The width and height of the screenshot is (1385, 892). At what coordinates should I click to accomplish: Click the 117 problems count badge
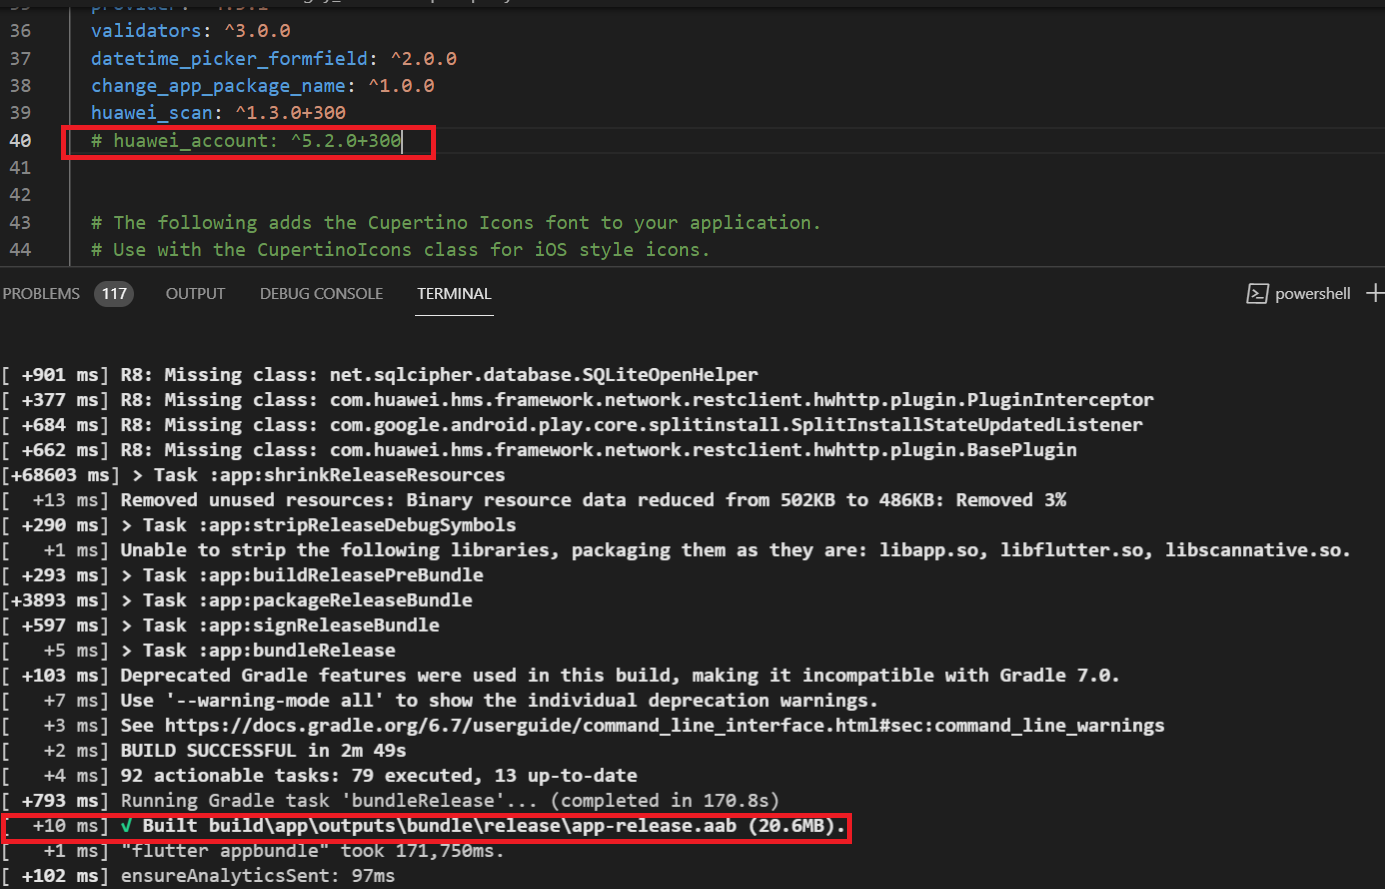(x=114, y=293)
